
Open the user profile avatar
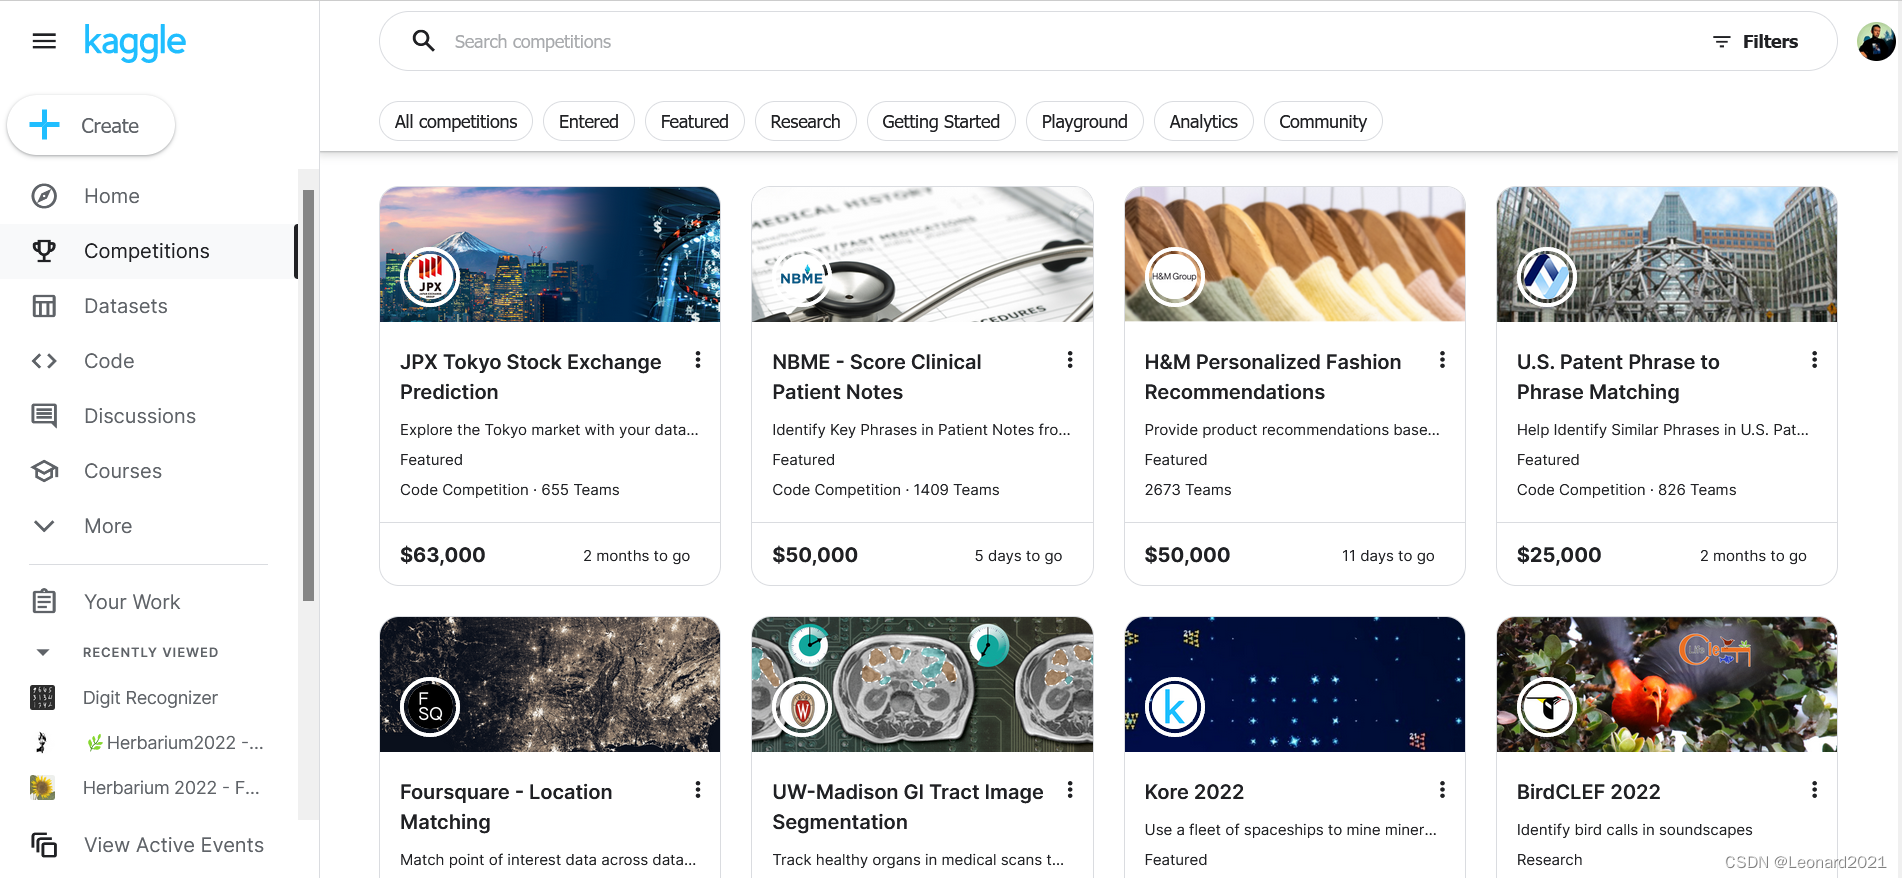(1875, 41)
